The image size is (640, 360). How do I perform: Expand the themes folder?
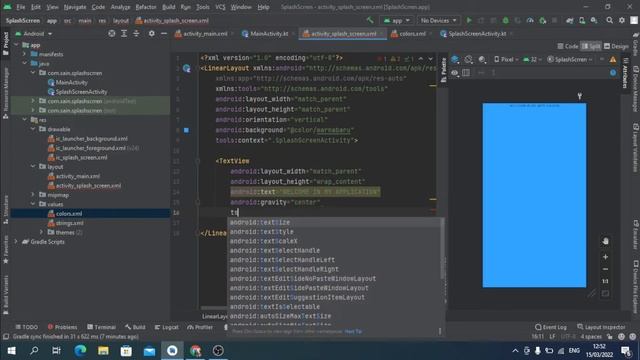(x=42, y=232)
